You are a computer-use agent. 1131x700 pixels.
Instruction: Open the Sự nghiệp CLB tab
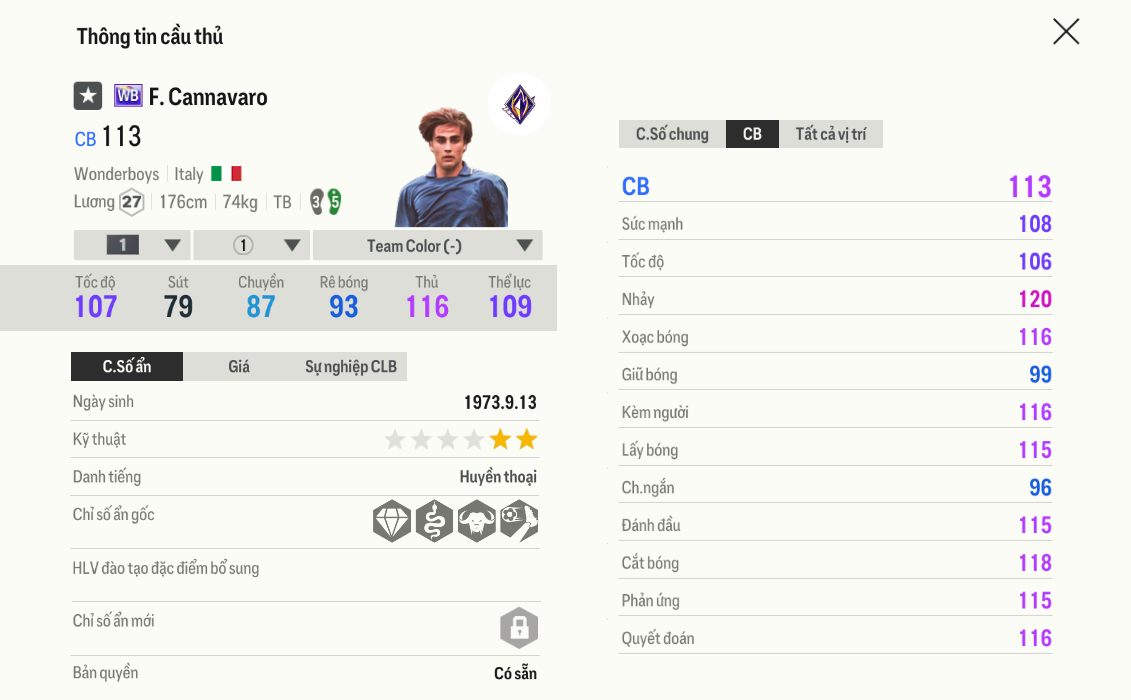351,367
